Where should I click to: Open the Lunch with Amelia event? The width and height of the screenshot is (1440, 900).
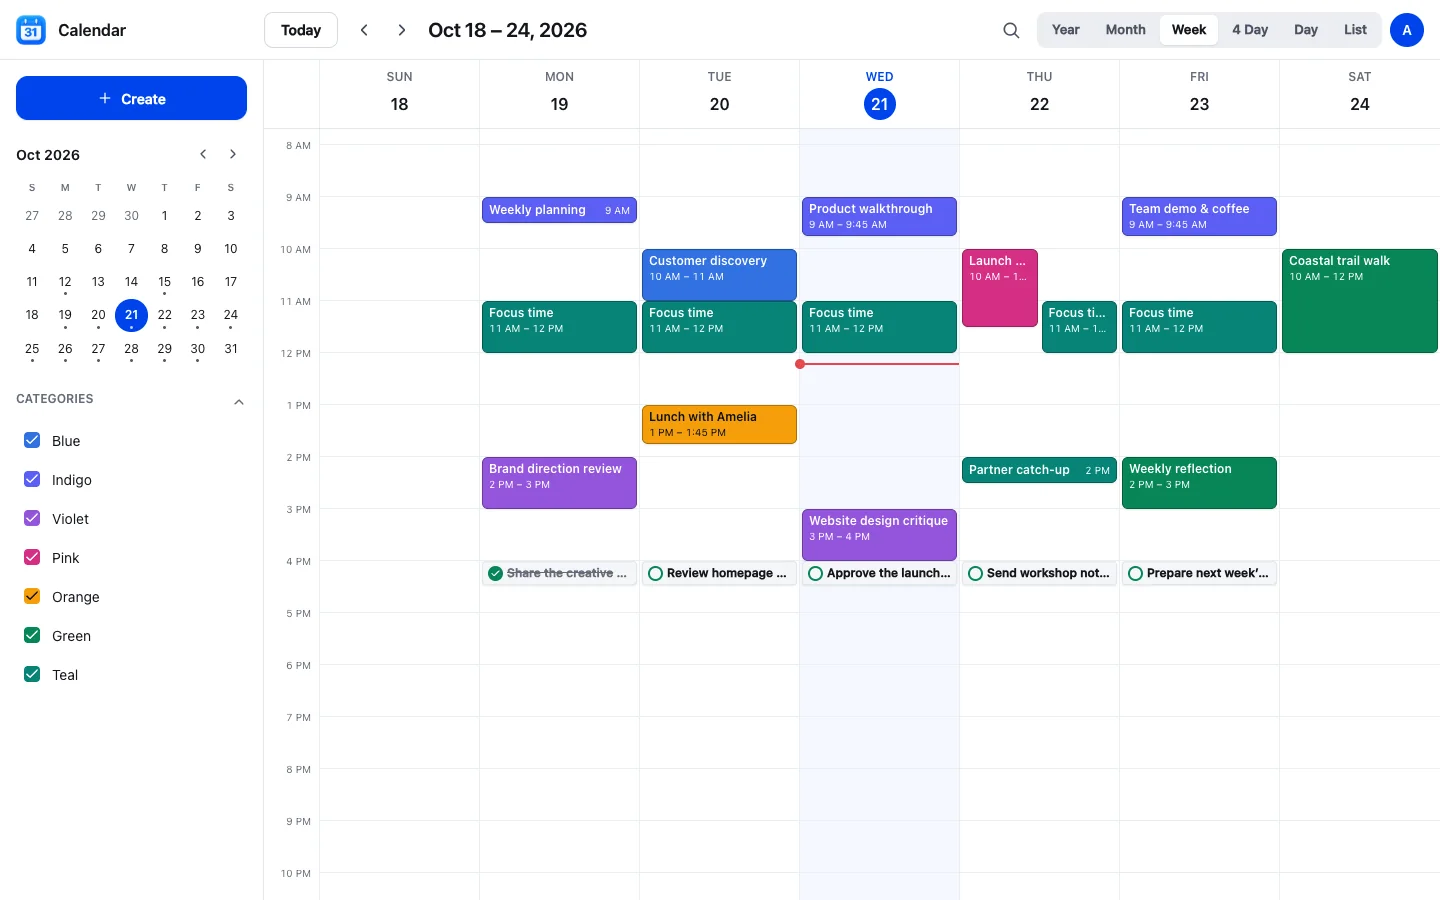[719, 424]
